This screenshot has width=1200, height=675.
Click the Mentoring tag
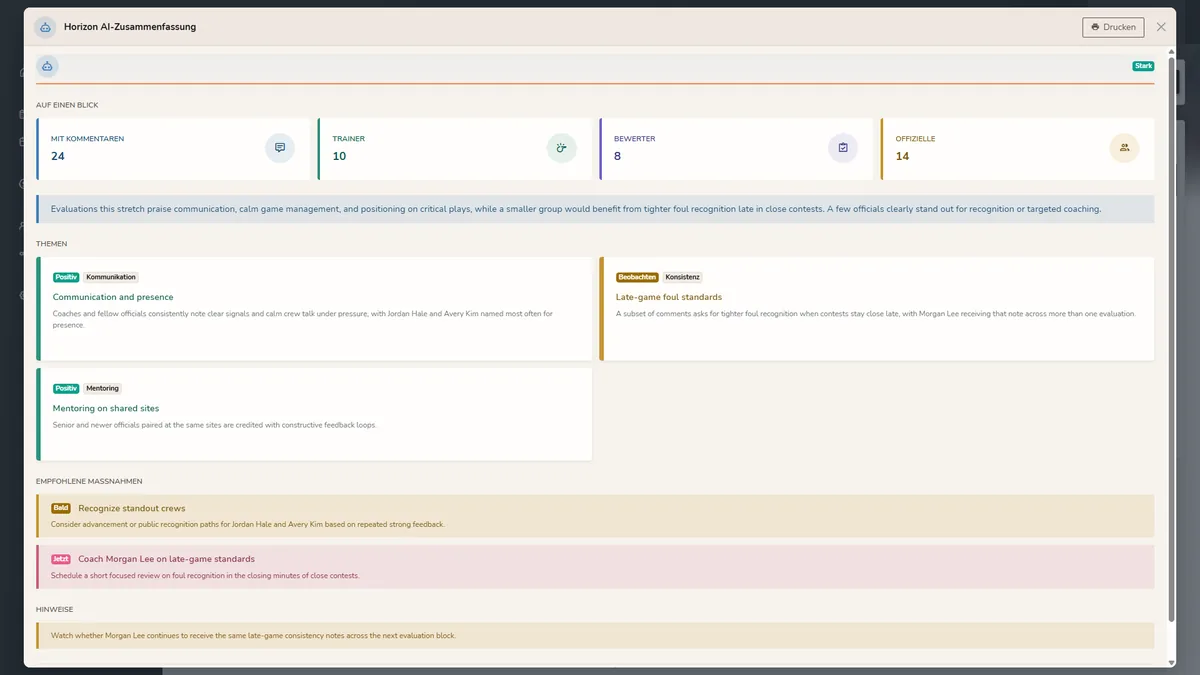[102, 388]
